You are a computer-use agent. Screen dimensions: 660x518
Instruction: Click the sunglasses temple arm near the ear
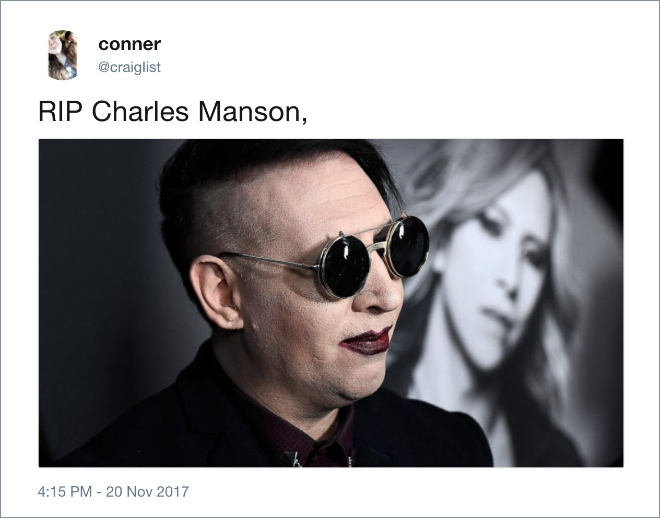tap(267, 259)
